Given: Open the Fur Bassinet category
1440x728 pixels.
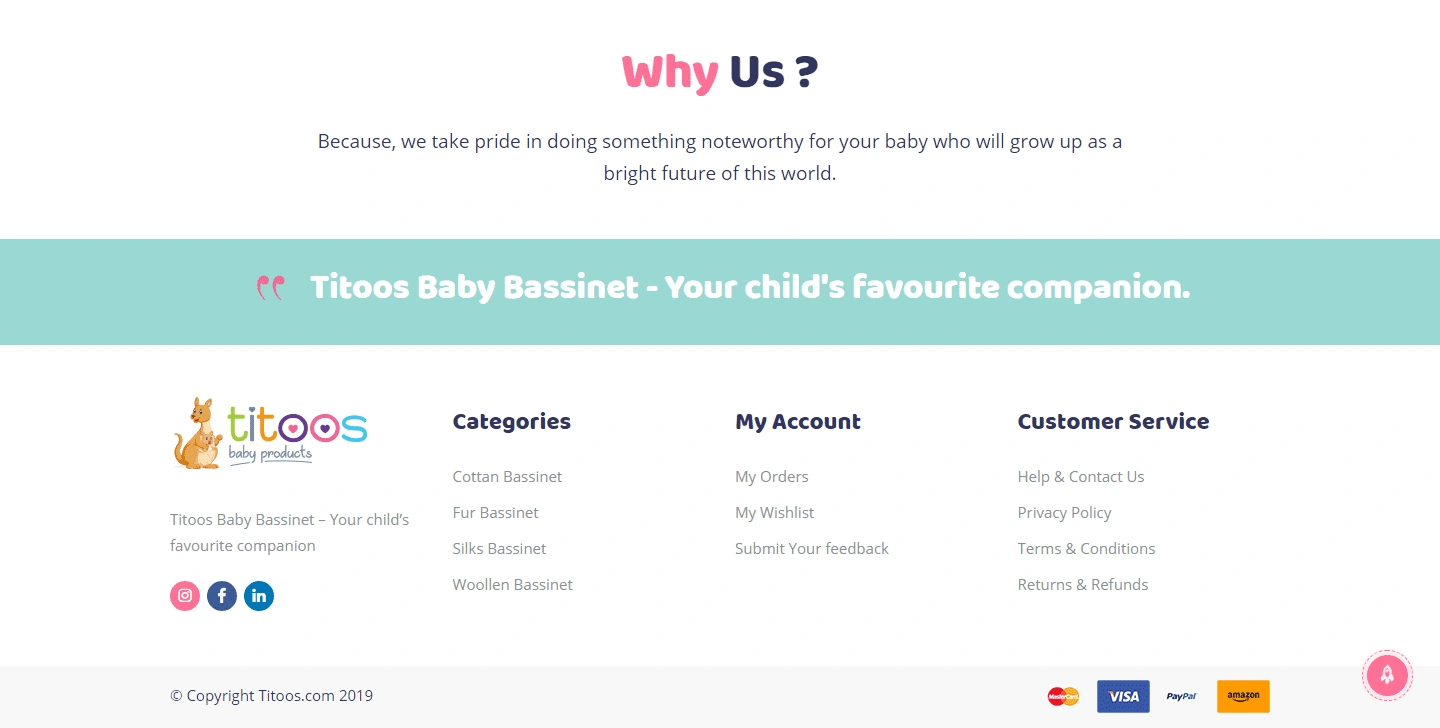Looking at the screenshot, I should [x=495, y=513].
